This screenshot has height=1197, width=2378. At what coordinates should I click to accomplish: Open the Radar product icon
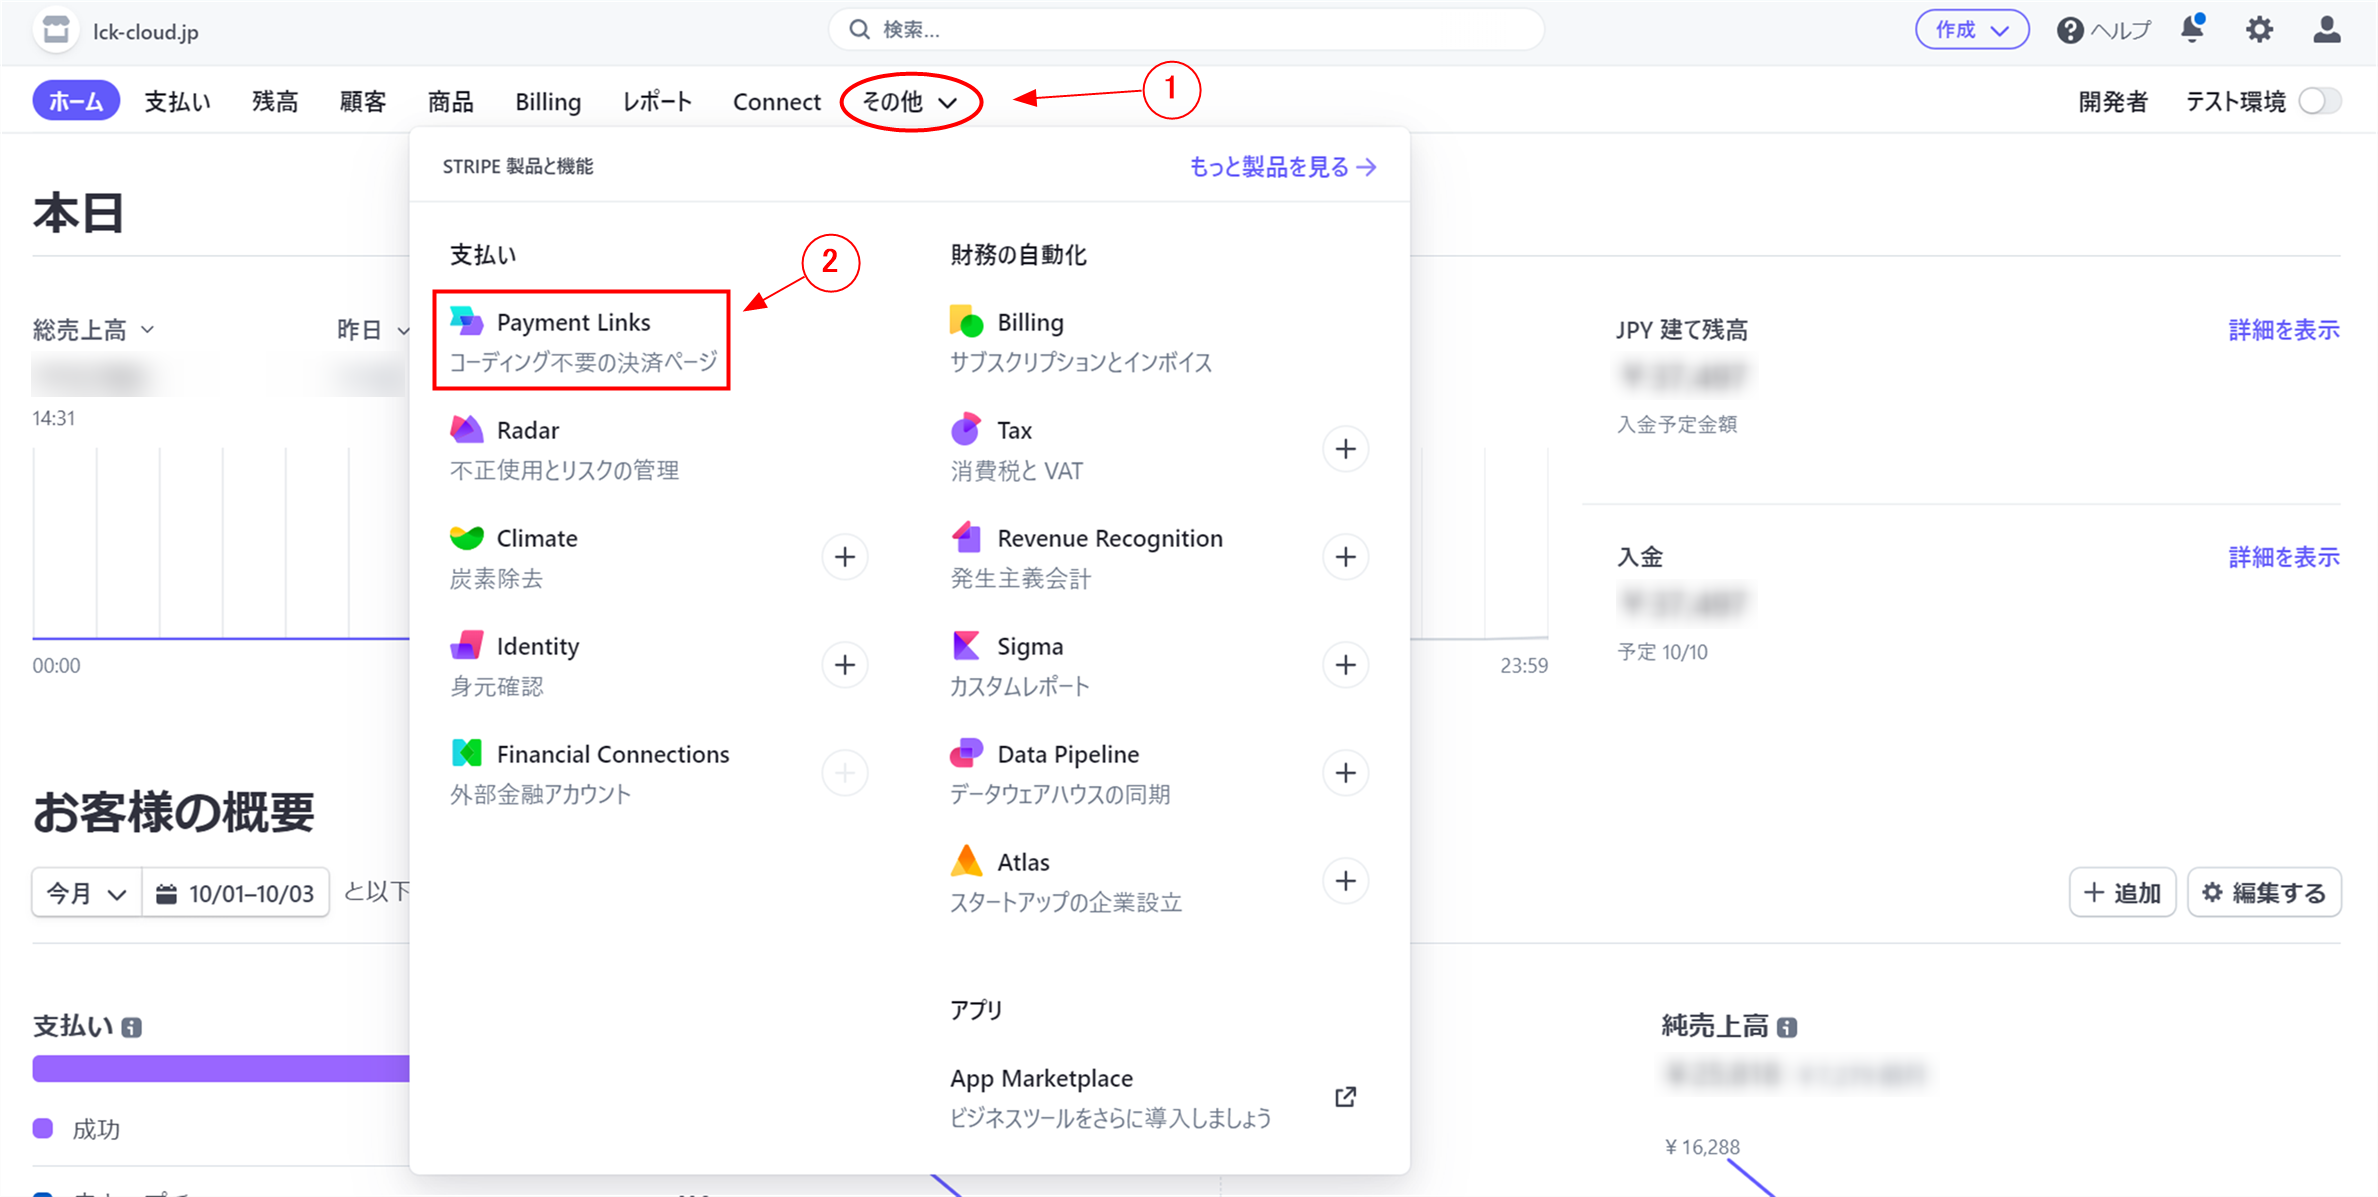[466, 430]
